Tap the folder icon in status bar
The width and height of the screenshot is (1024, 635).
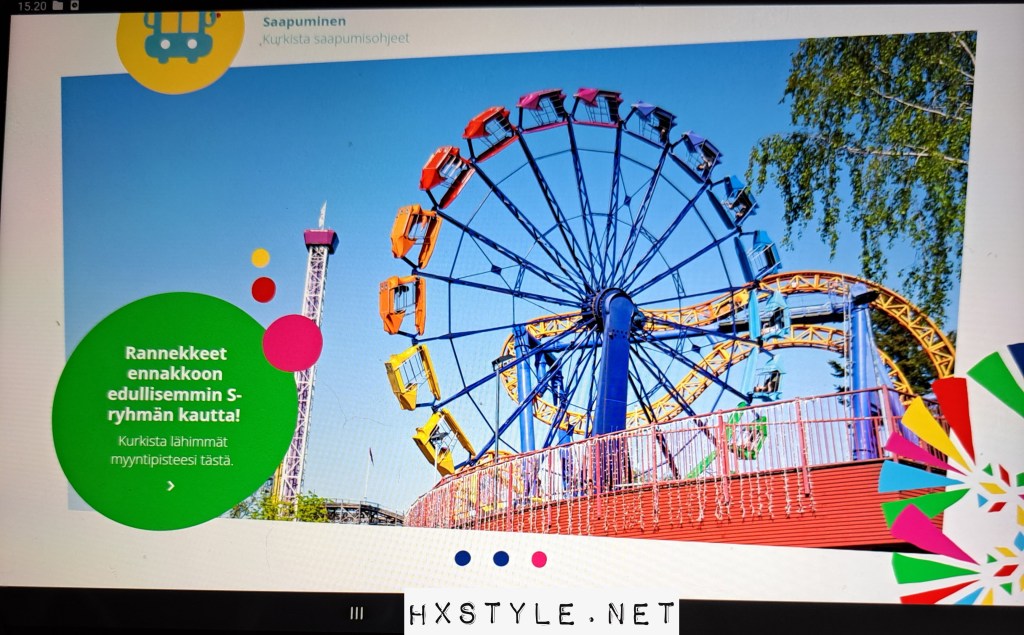tap(58, 6)
